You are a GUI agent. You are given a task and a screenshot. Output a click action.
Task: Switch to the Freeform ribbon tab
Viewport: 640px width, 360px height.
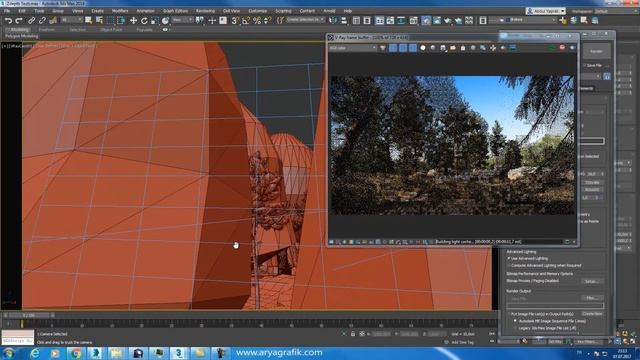(x=47, y=30)
